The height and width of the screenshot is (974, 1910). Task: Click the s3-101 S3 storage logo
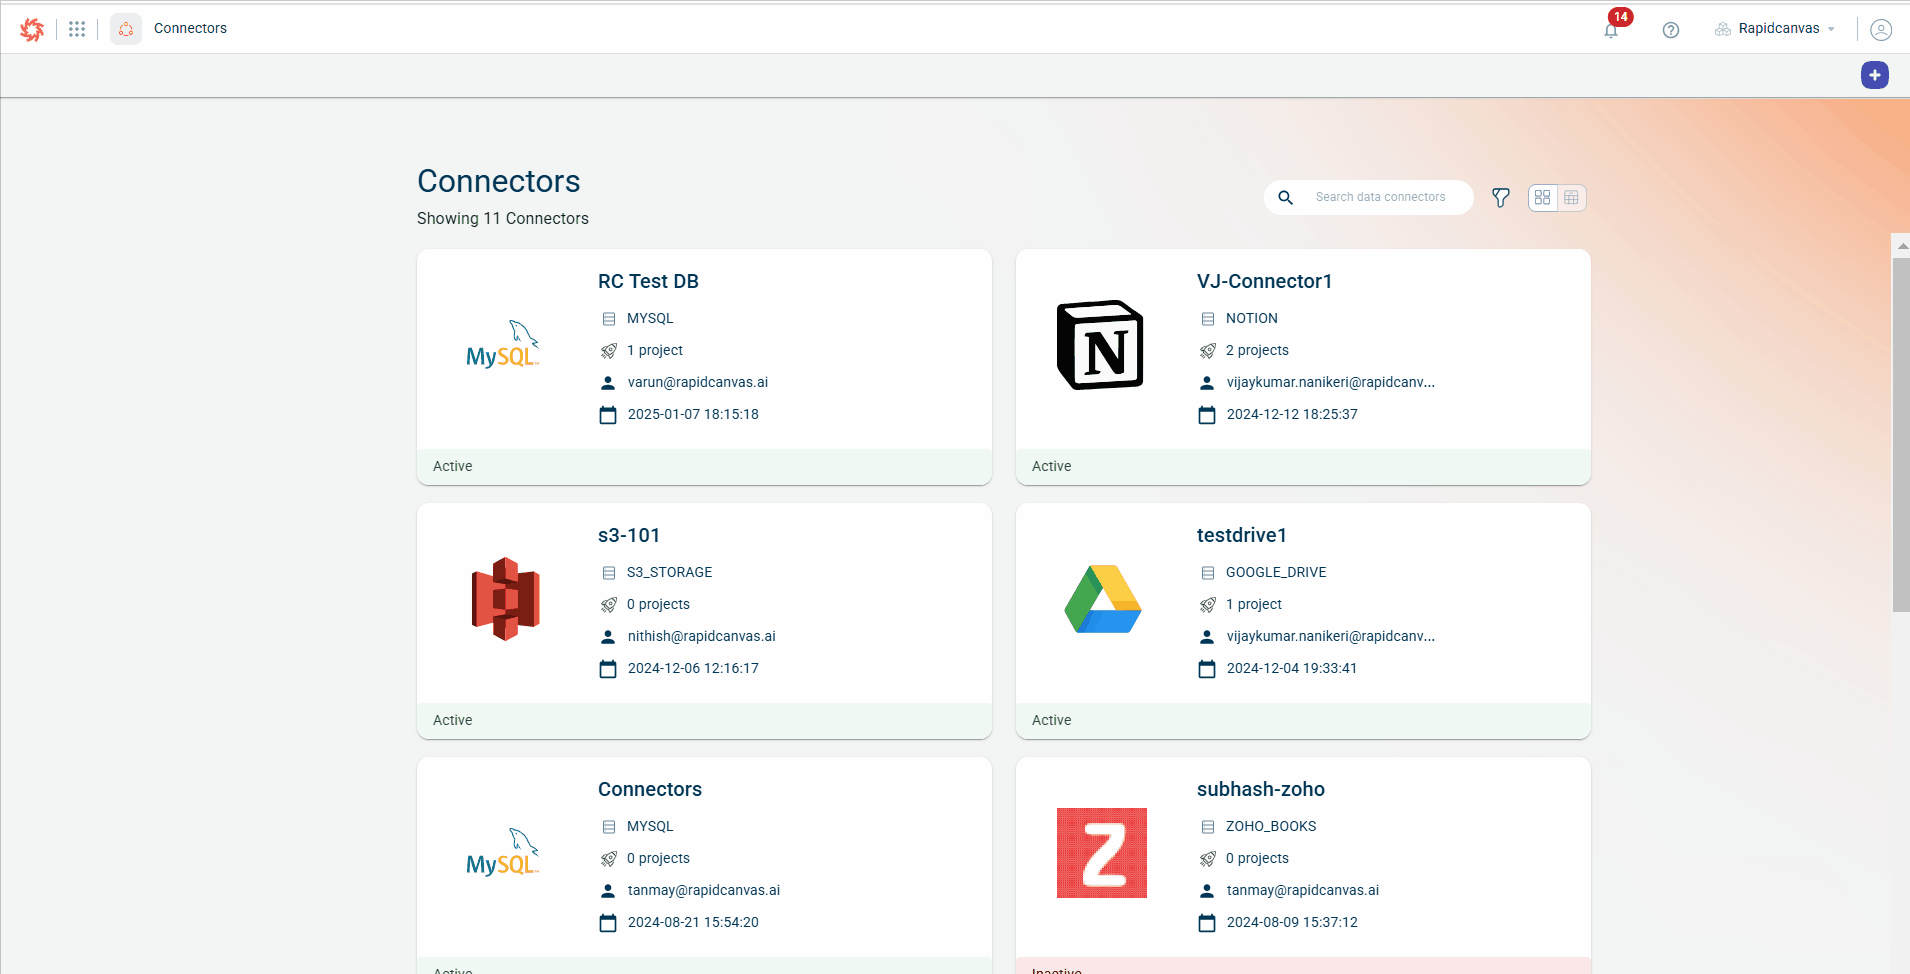pos(505,599)
